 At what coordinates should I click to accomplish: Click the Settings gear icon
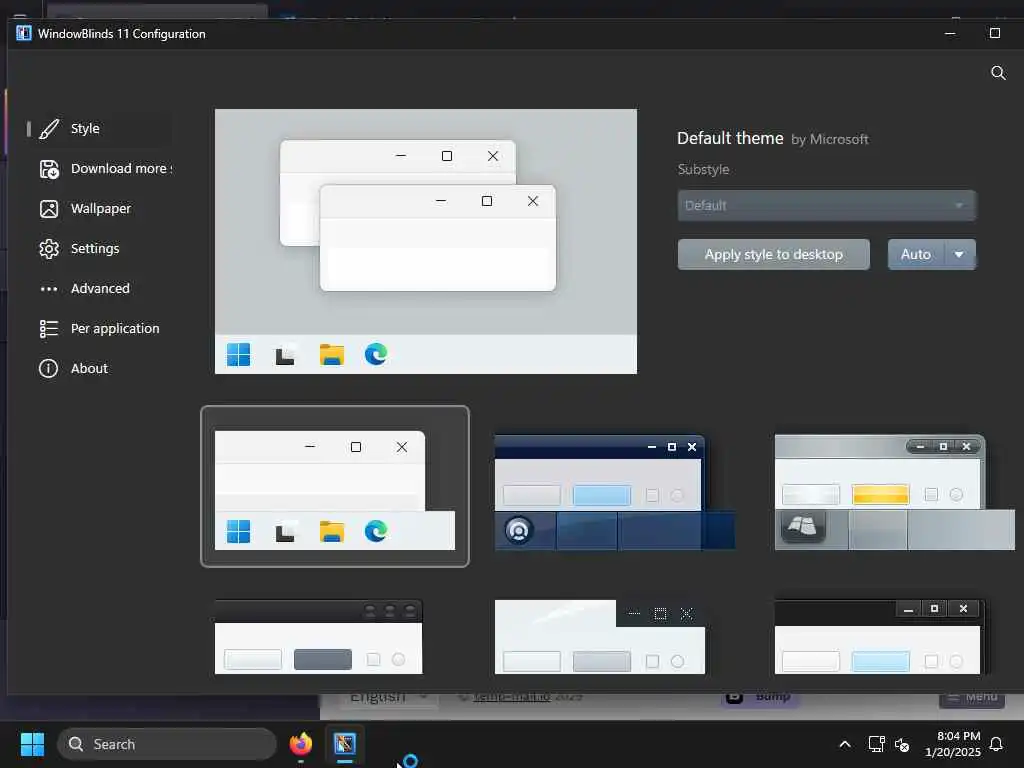[x=49, y=249]
